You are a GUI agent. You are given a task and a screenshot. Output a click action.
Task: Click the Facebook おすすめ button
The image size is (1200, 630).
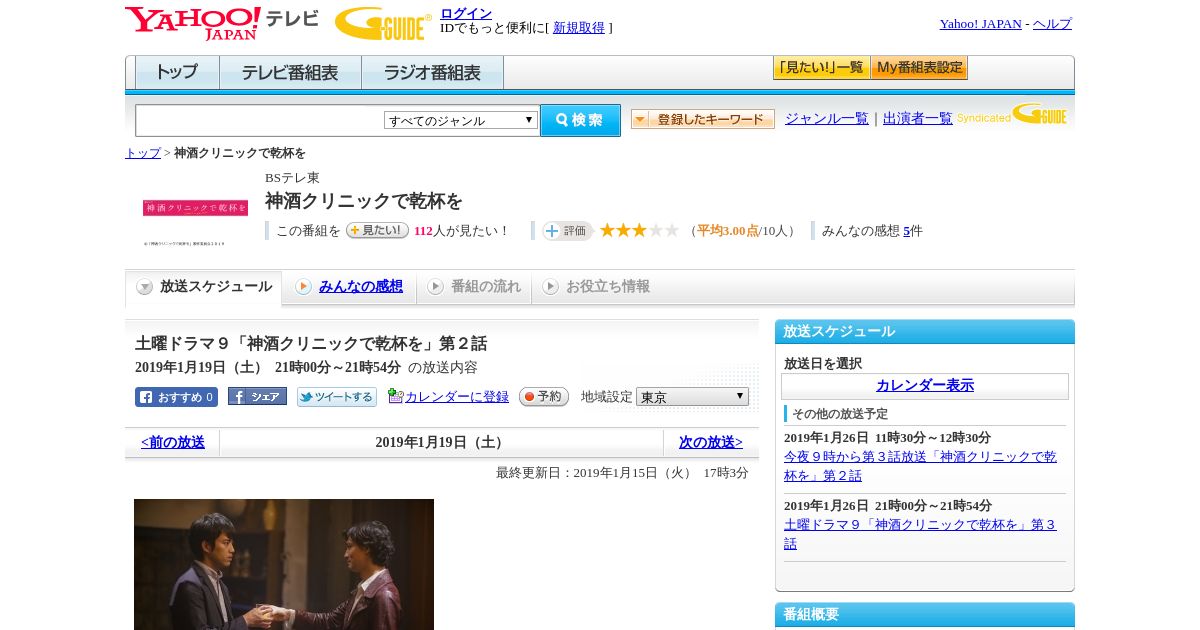[176, 397]
